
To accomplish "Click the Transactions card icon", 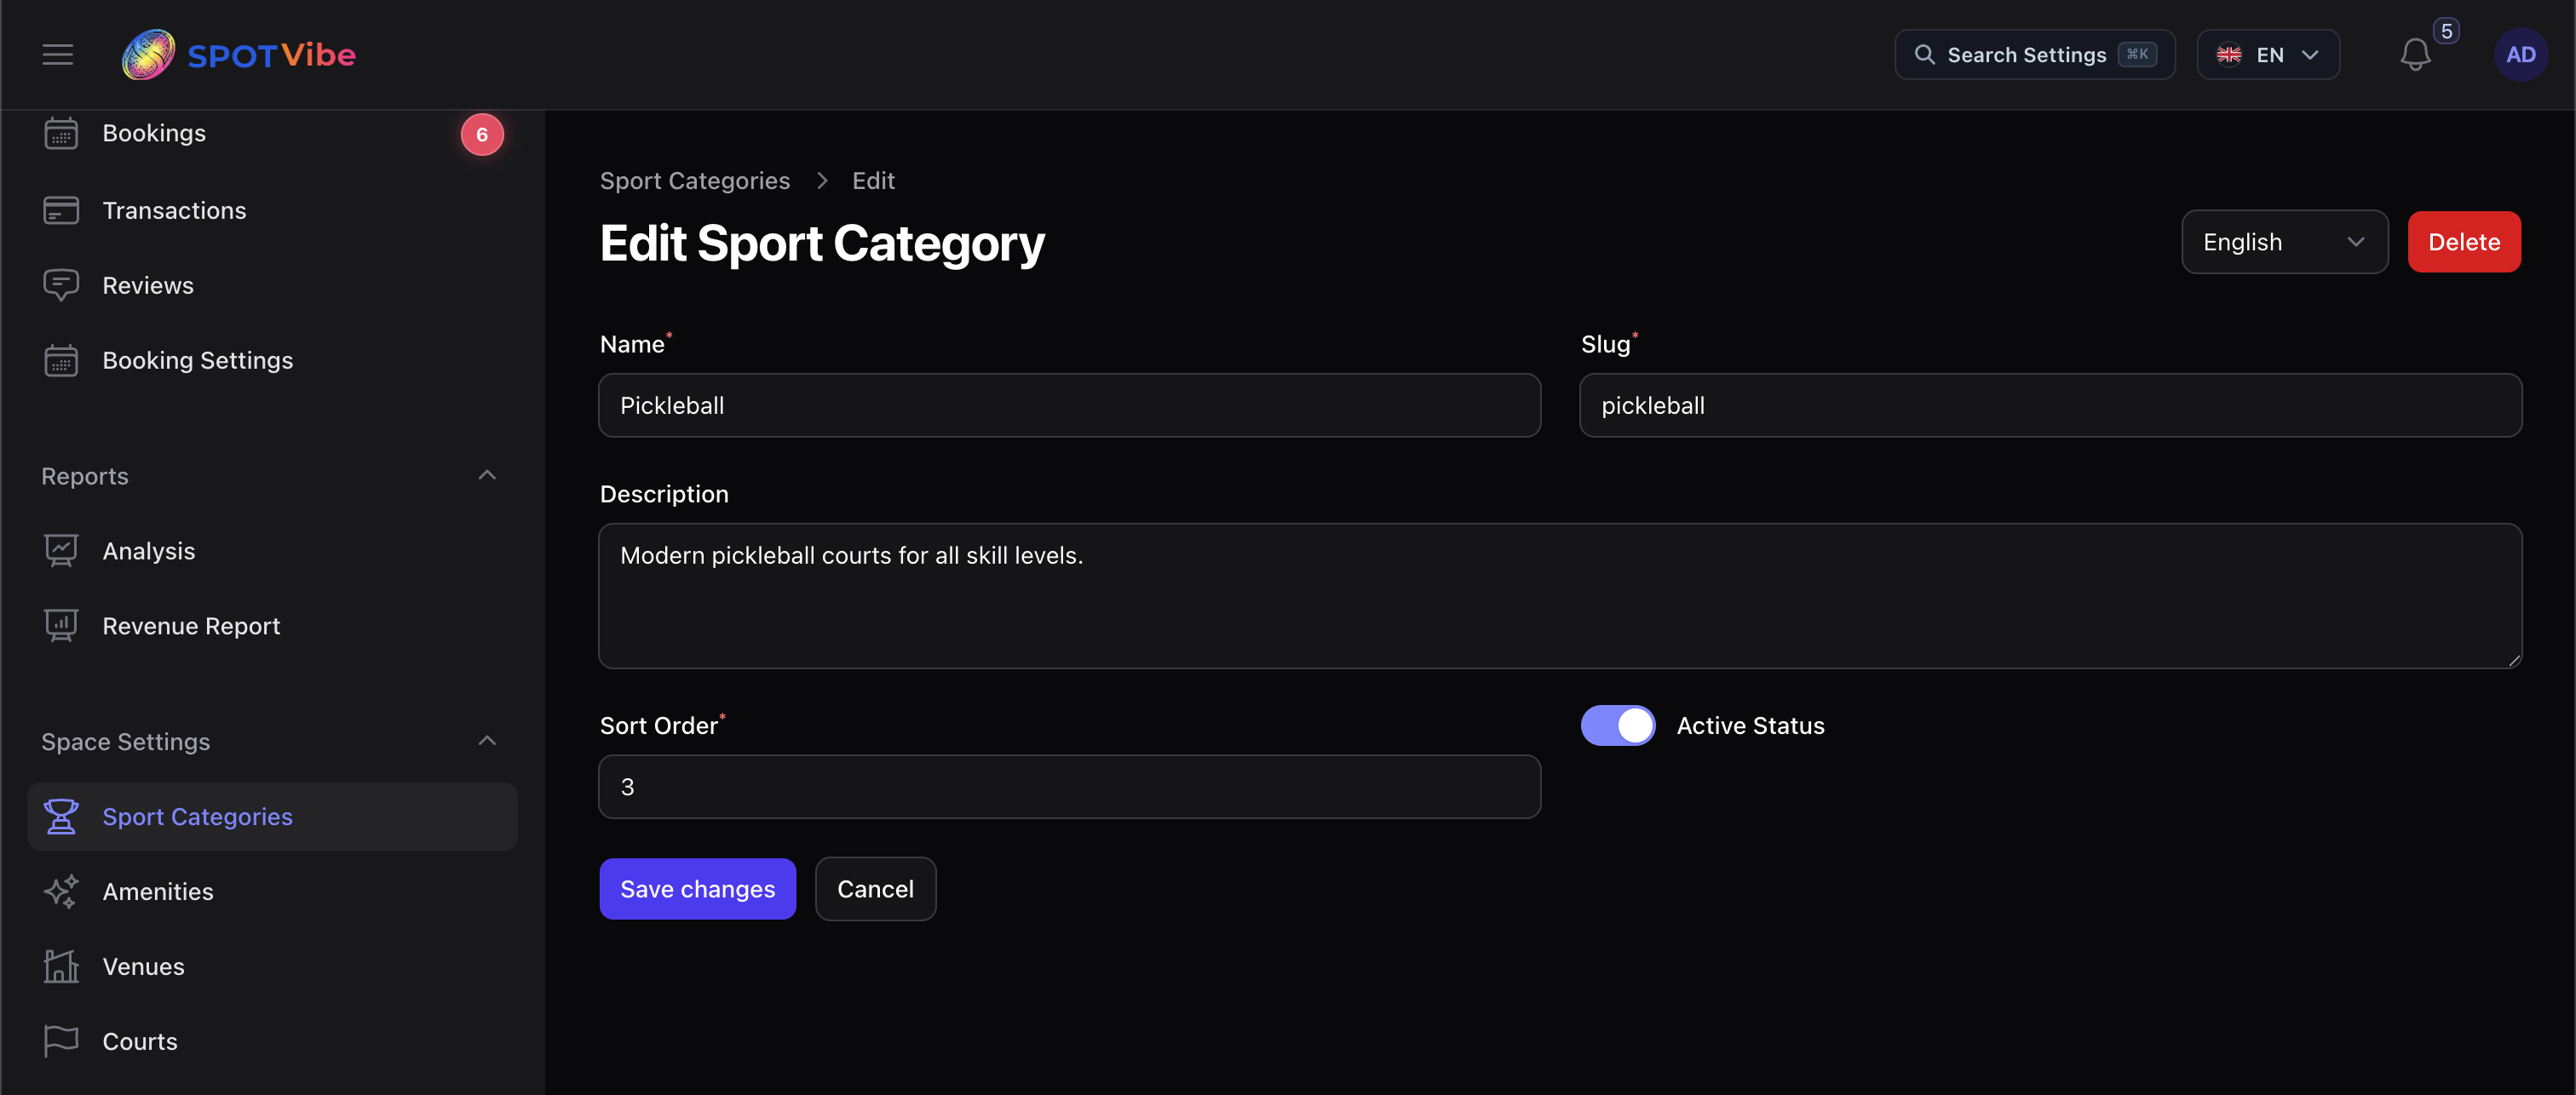I will [61, 210].
